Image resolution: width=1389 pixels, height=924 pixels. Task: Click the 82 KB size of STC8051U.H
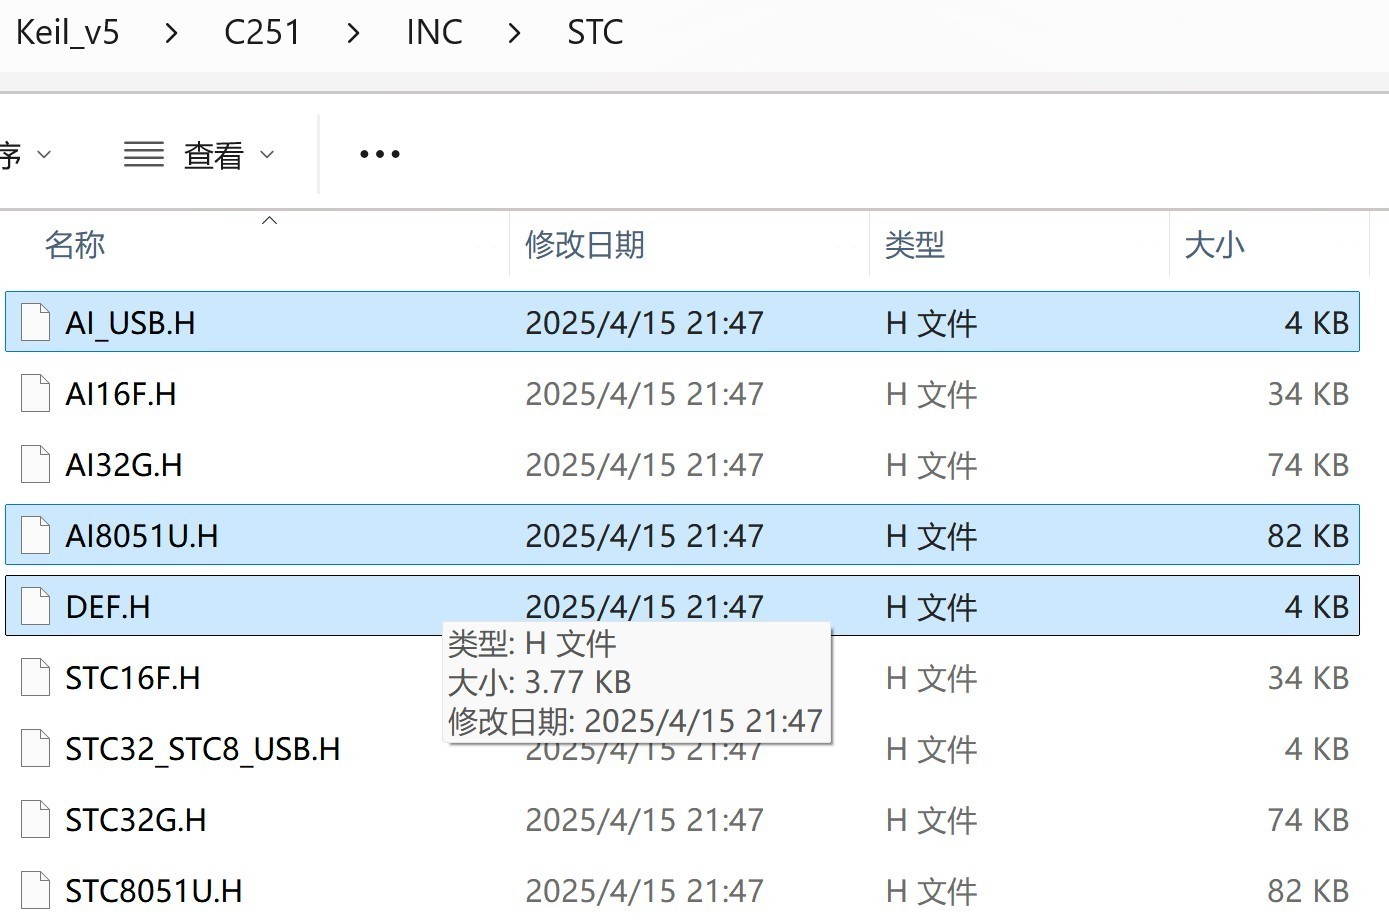tap(1309, 891)
